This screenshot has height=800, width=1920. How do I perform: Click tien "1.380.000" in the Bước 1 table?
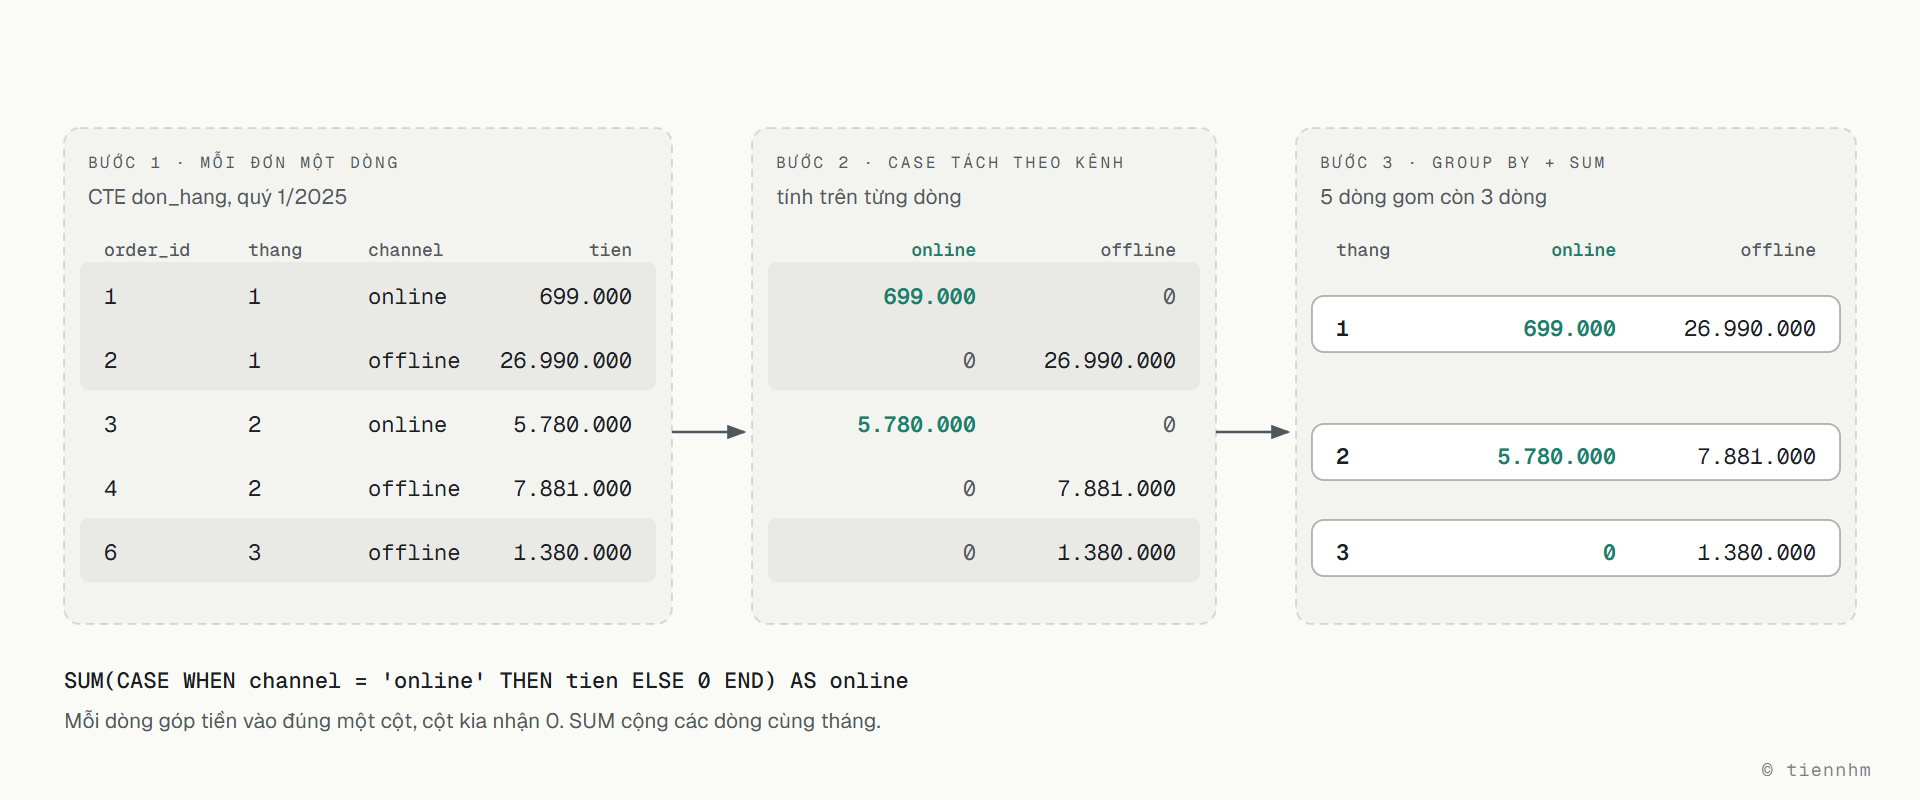point(572,553)
